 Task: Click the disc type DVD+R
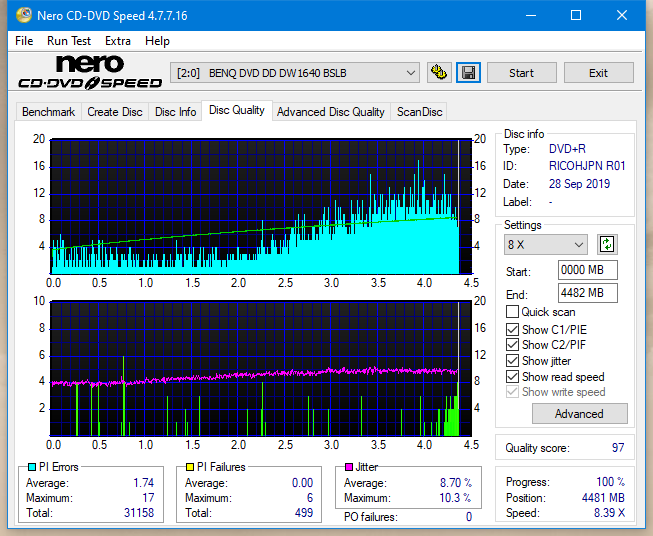tap(567, 149)
